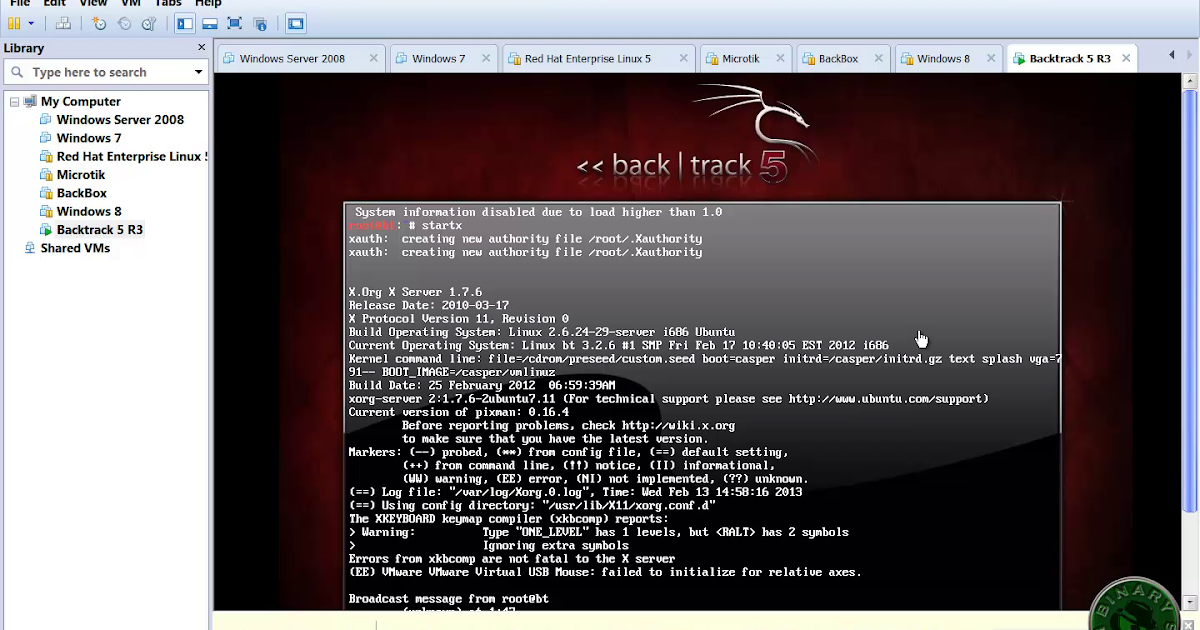Click the 'startx' command line in terminal
The height and width of the screenshot is (630, 1200).
tap(405, 226)
